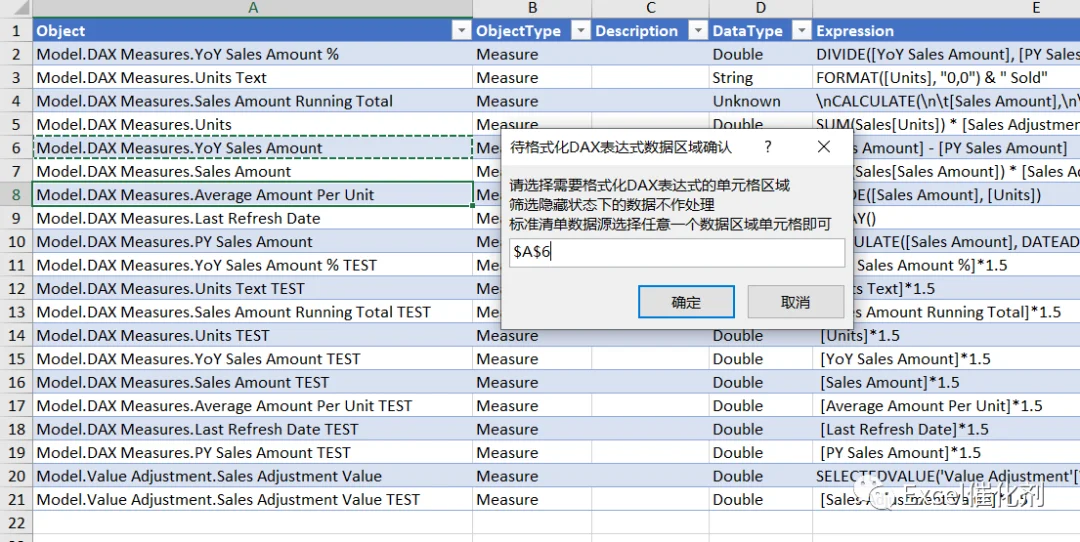
Task: Click the Expression header cell
Action: 946,31
